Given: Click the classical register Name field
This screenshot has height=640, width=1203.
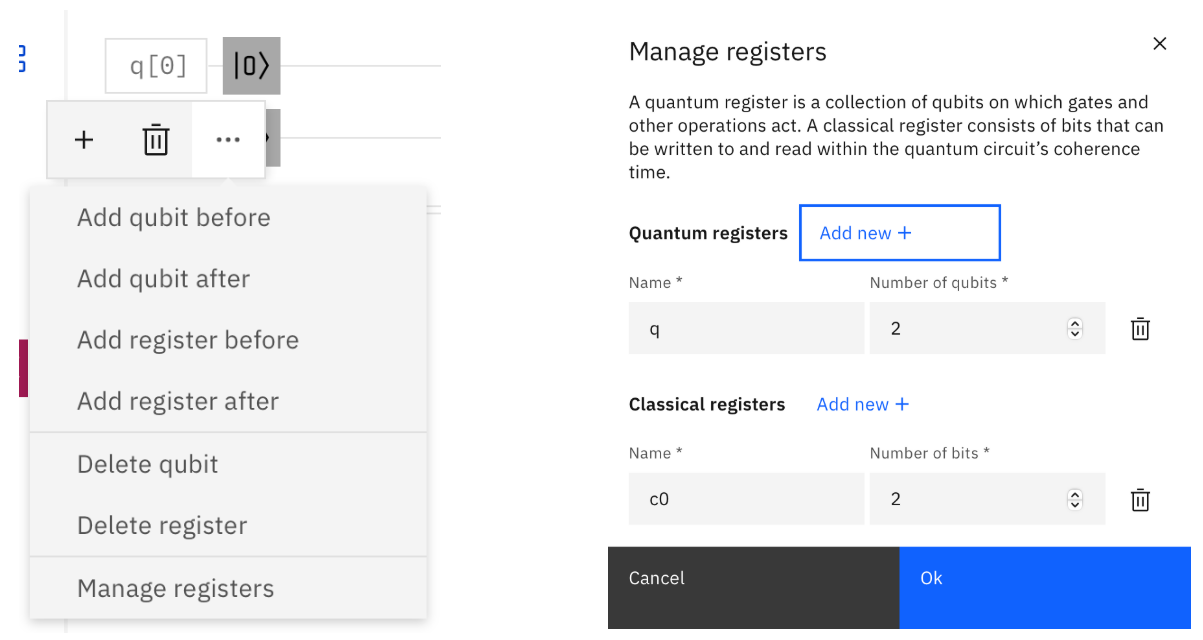Looking at the screenshot, I should 746,499.
